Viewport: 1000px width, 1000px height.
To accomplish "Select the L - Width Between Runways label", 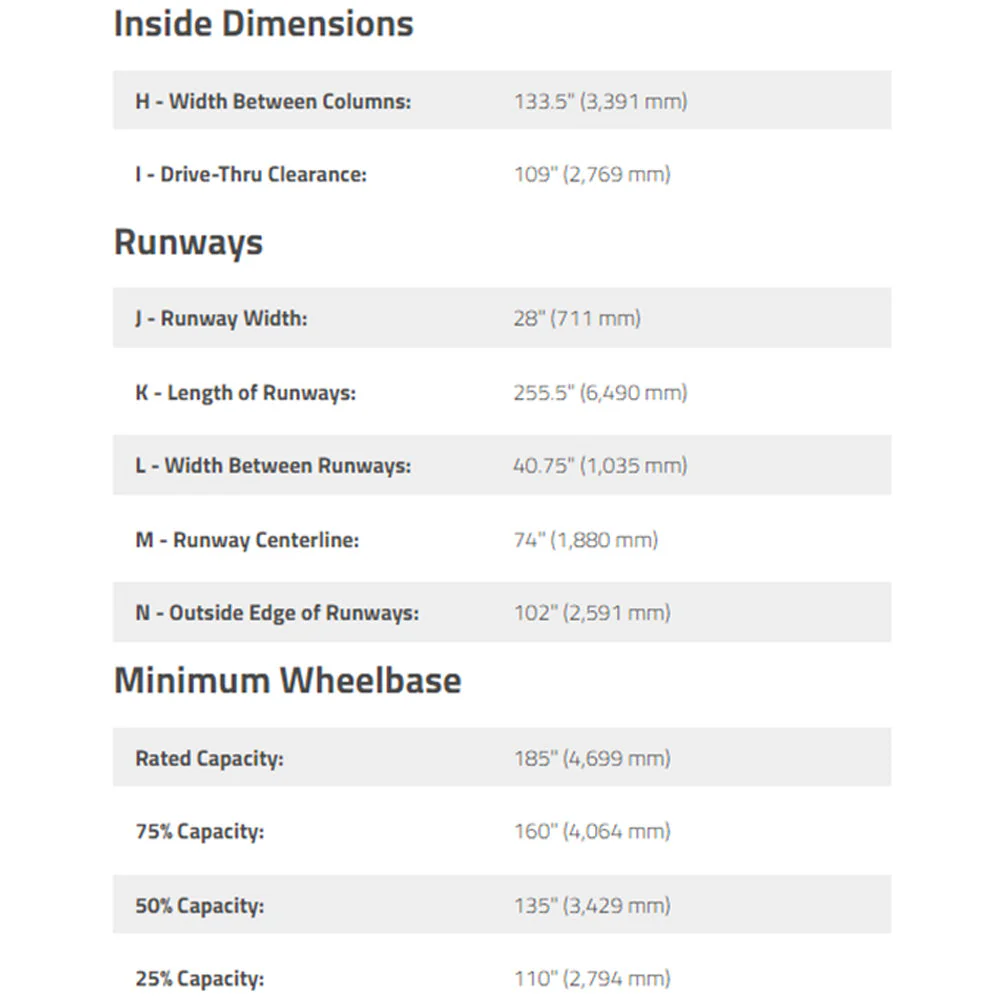I will click(273, 466).
